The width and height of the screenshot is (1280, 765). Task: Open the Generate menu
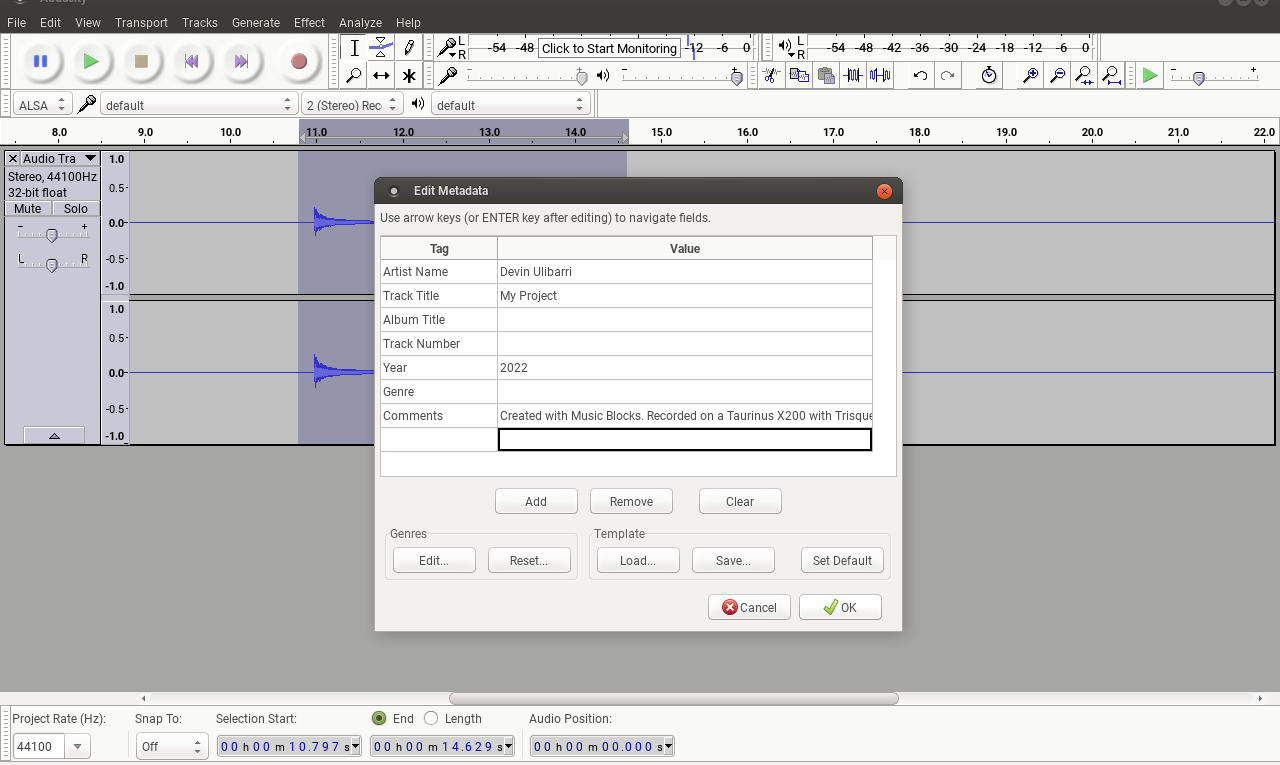(x=255, y=22)
